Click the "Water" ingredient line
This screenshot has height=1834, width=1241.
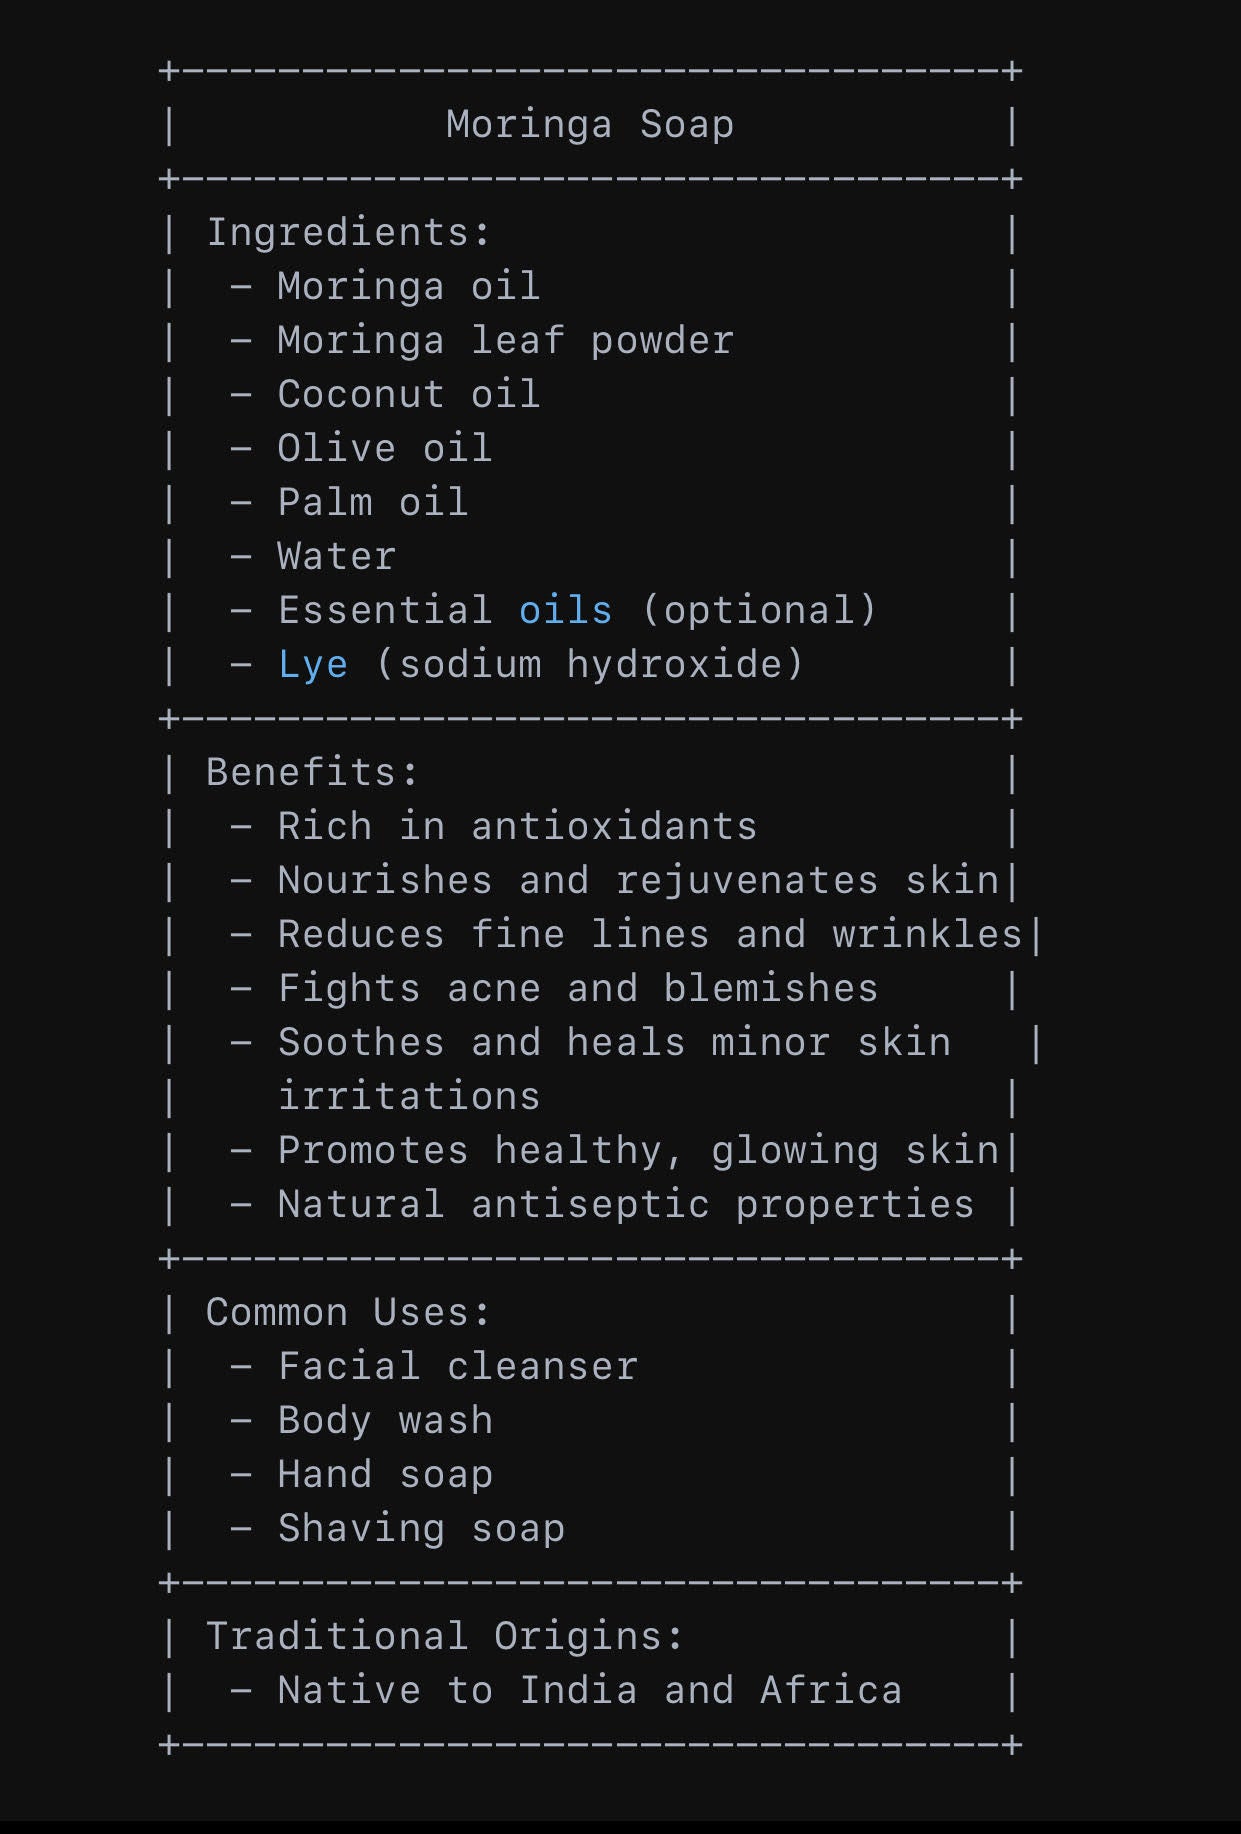click(337, 556)
